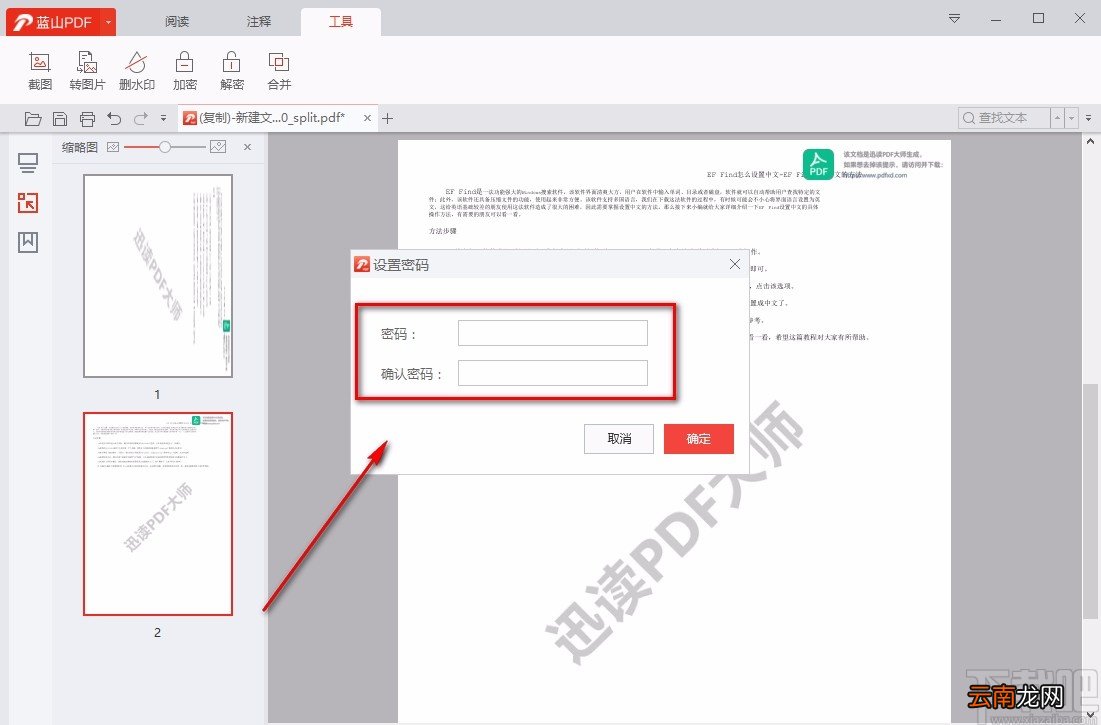Select the 工具 tab

point(341,22)
